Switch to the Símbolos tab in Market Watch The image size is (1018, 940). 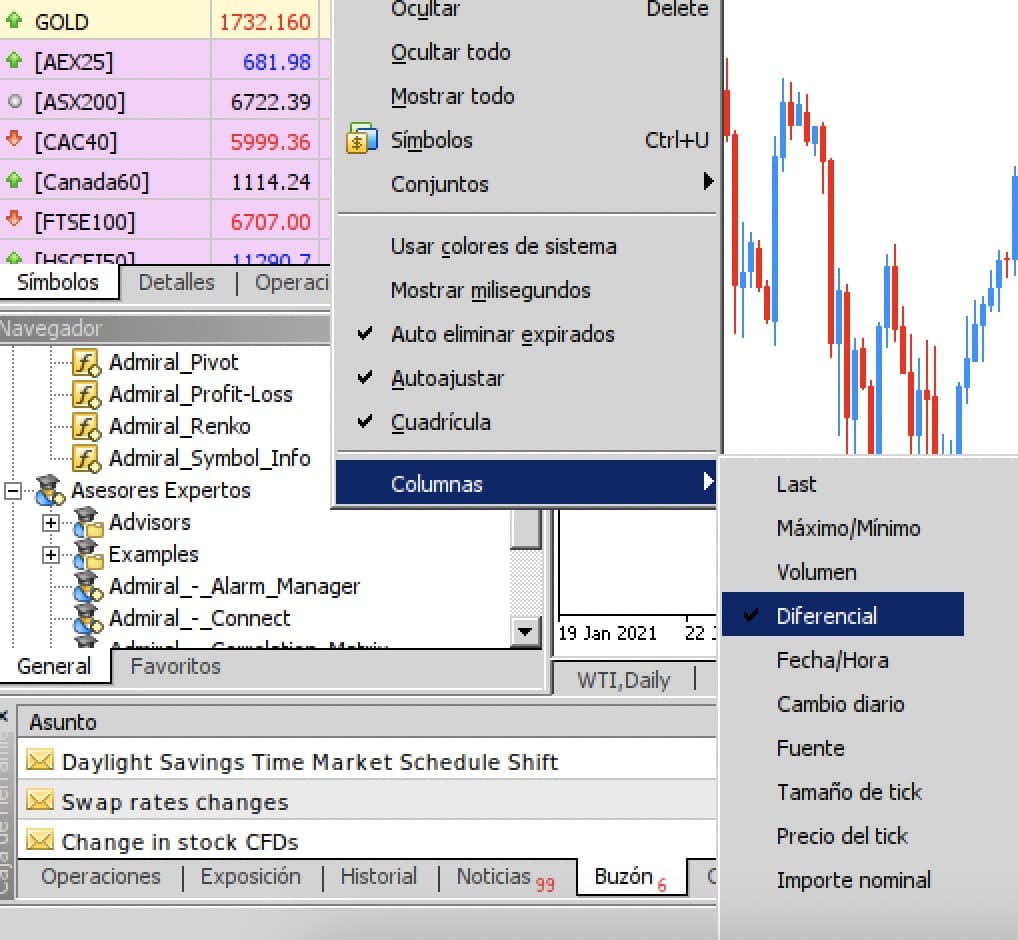click(x=58, y=282)
